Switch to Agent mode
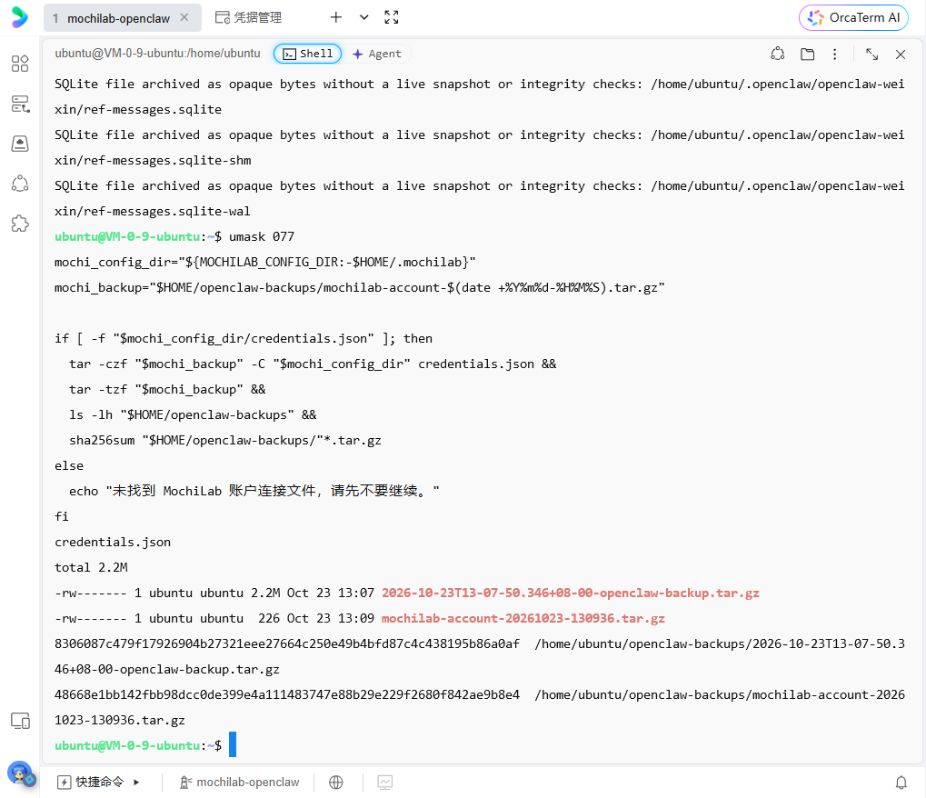 pos(377,54)
